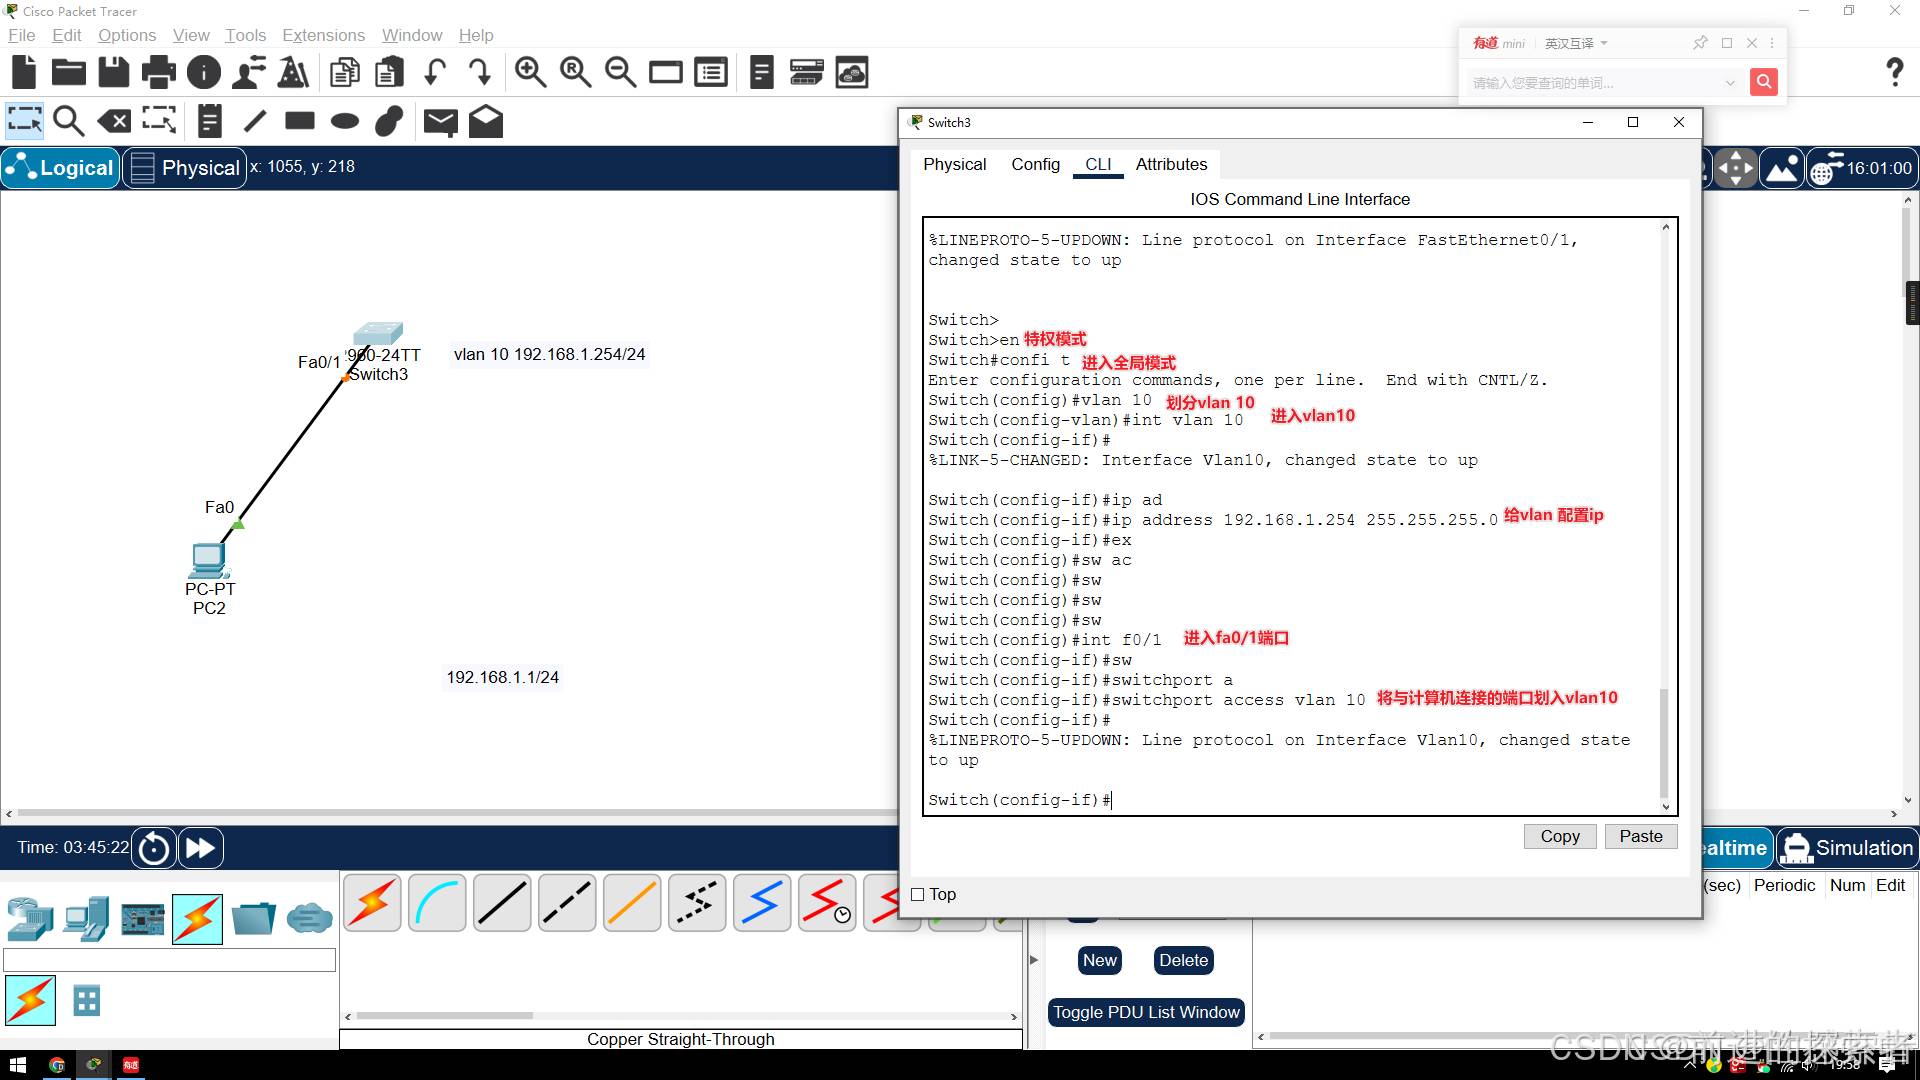This screenshot has height=1080, width=1920.
Task: Pick the automatic connection type cable
Action: pos(372,903)
